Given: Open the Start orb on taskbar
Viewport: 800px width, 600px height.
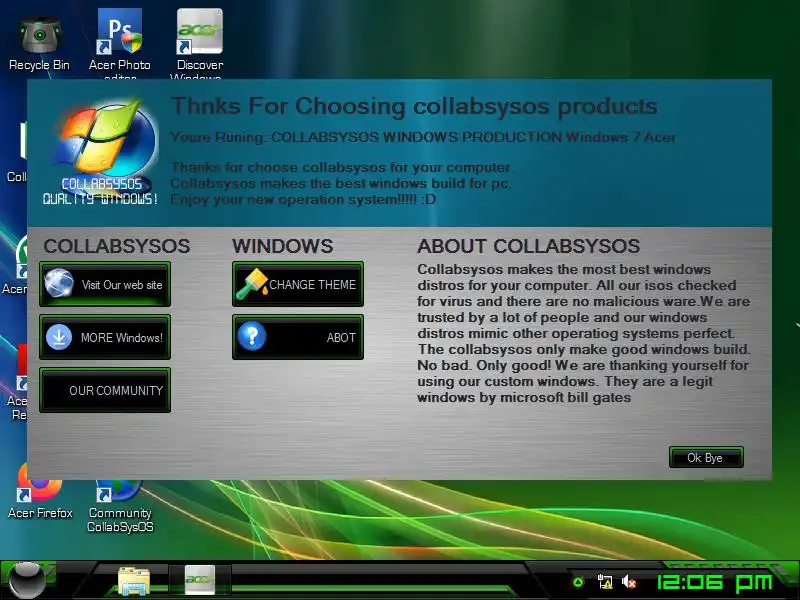Looking at the screenshot, I should [x=27, y=581].
